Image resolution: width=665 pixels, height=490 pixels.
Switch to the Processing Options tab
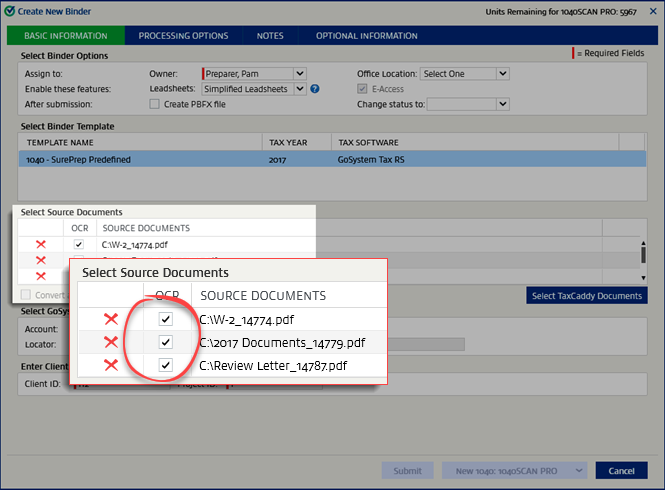point(183,36)
